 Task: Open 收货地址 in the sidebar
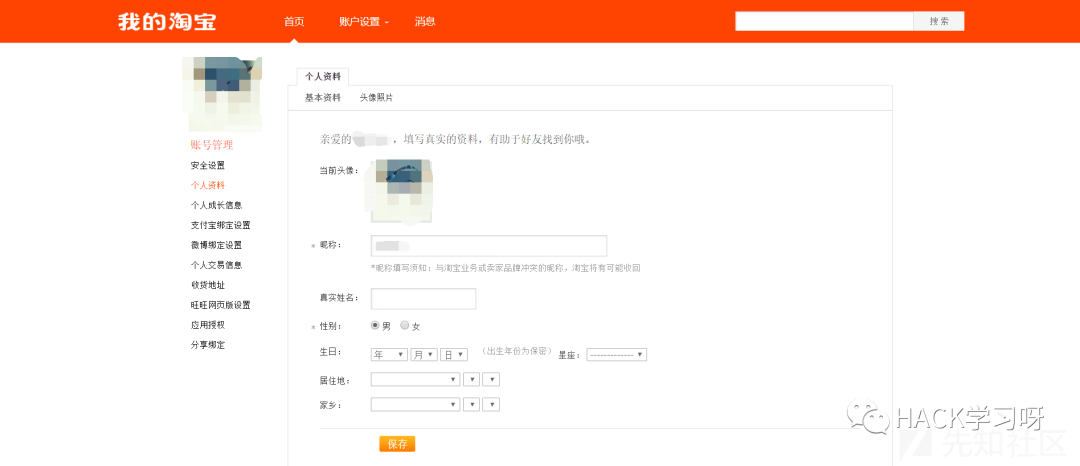tap(208, 285)
